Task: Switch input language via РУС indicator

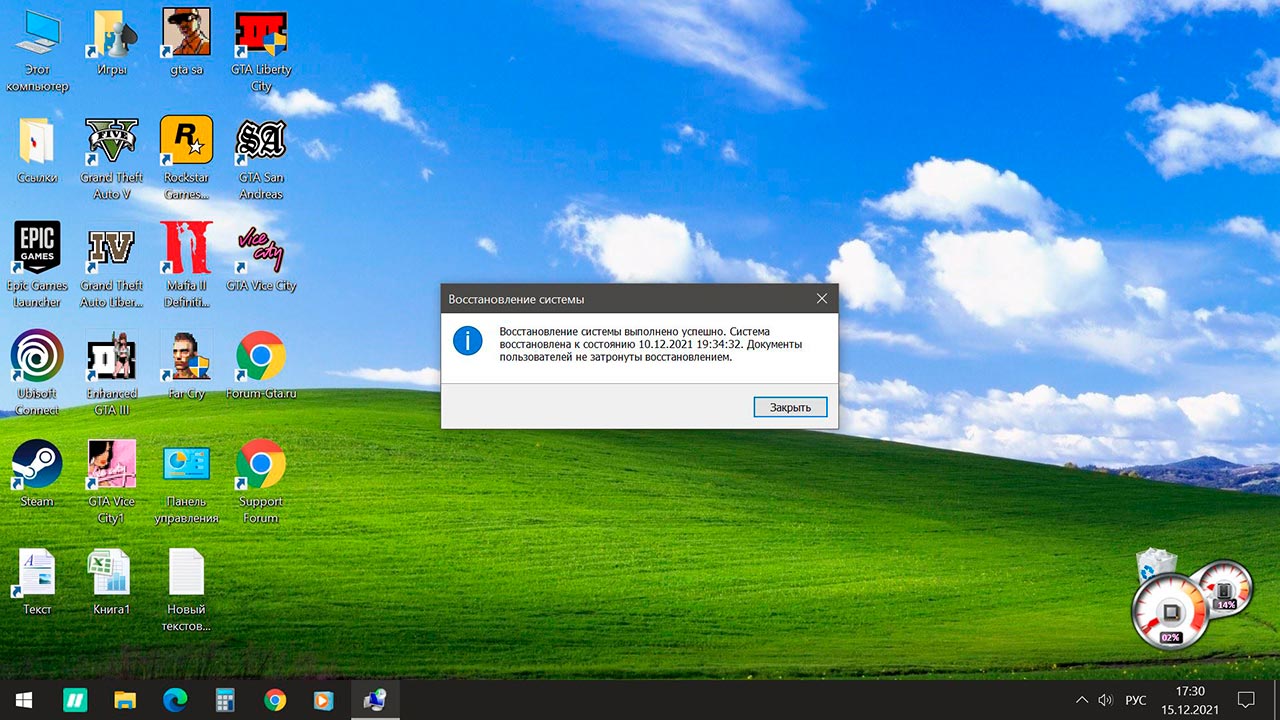Action: (1136, 700)
